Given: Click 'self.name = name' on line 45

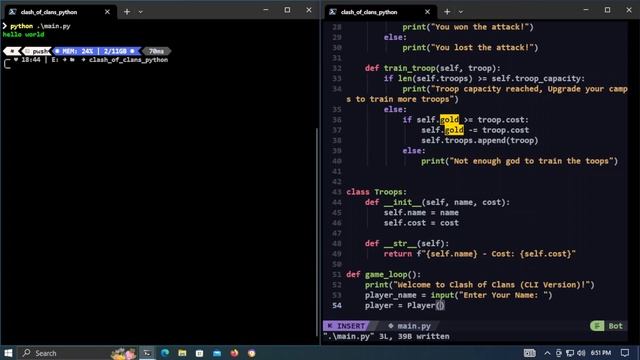Looking at the screenshot, I should click(421, 213).
